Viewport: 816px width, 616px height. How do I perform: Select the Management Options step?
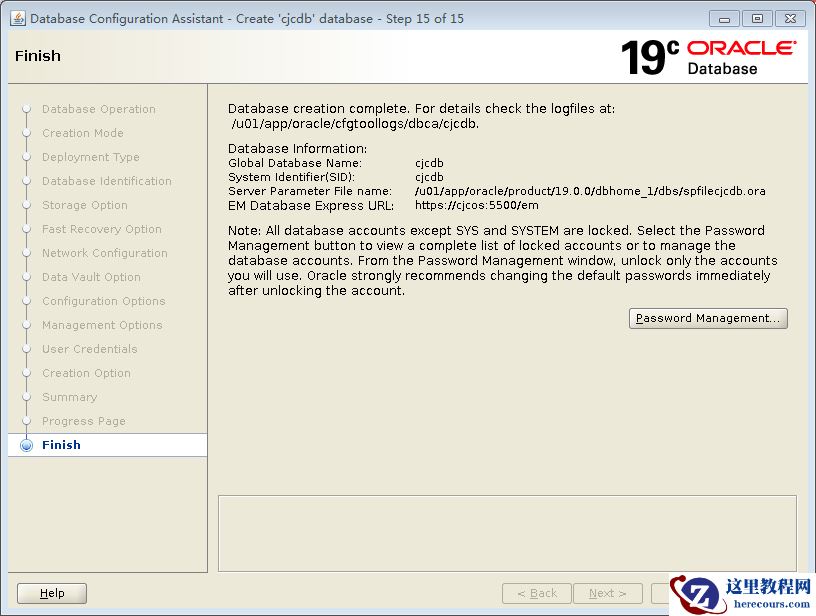pos(102,325)
